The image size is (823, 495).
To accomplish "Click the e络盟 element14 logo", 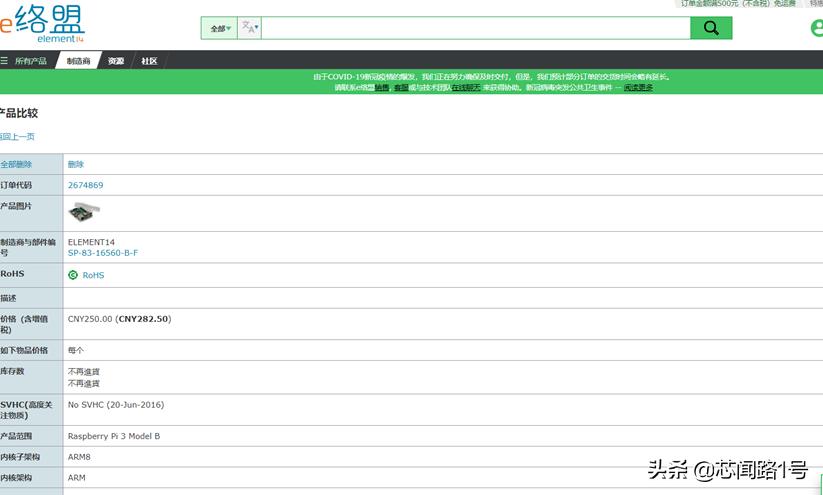I will pyautogui.click(x=42, y=24).
